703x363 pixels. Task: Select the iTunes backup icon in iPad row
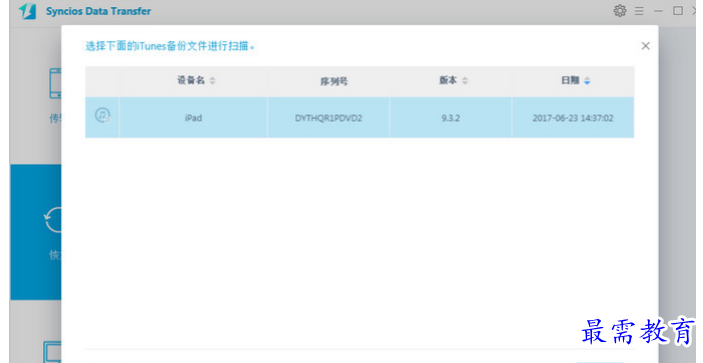(103, 115)
